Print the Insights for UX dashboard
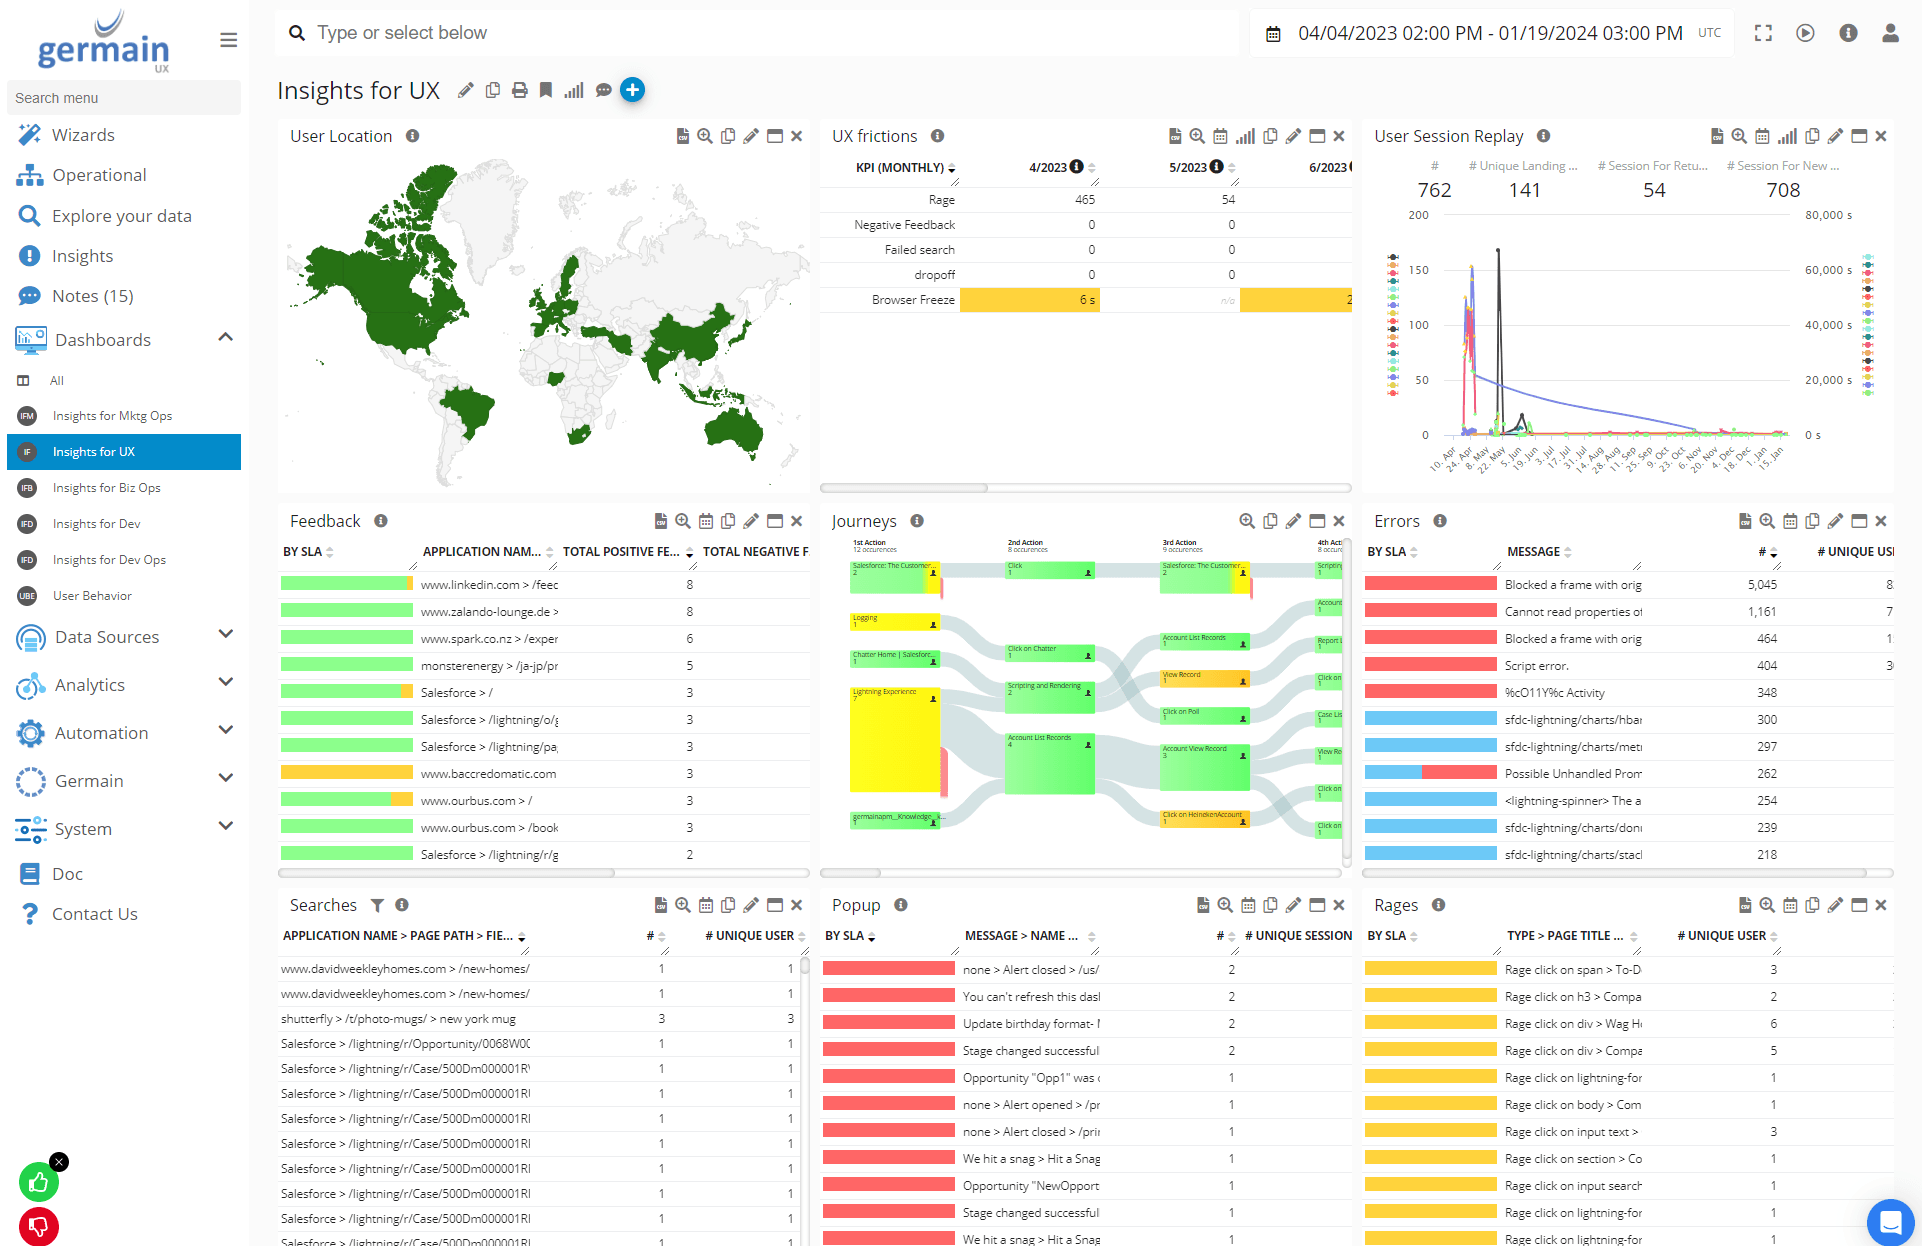Screen dimensions: 1922x1246 point(519,91)
